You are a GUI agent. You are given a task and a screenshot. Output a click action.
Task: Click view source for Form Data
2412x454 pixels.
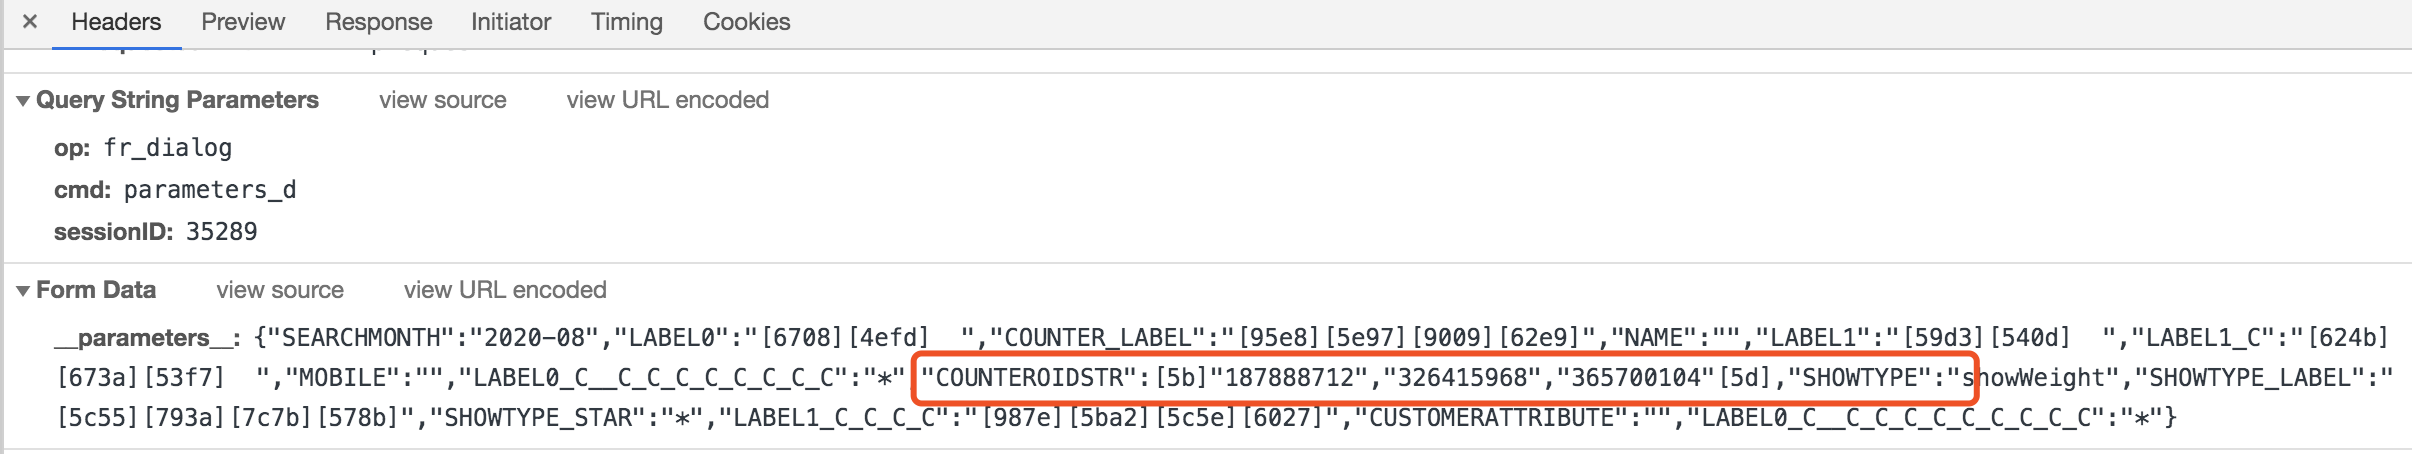[280, 290]
